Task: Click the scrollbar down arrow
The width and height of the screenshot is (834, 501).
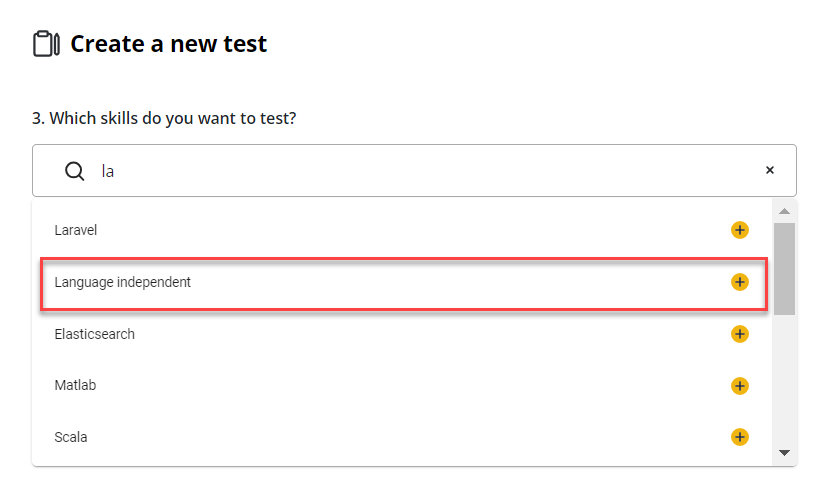Action: click(x=784, y=453)
